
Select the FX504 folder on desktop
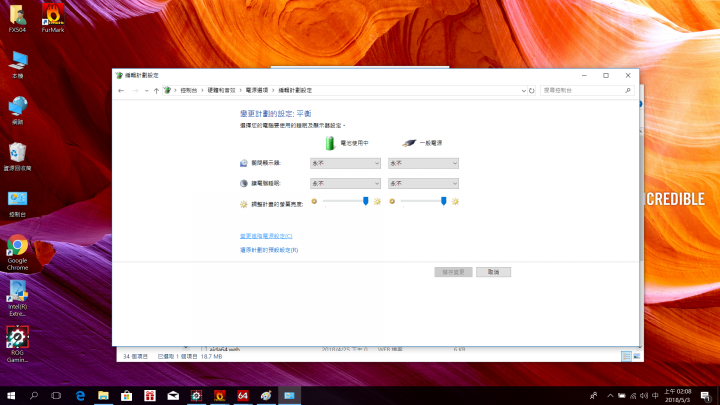pyautogui.click(x=17, y=19)
